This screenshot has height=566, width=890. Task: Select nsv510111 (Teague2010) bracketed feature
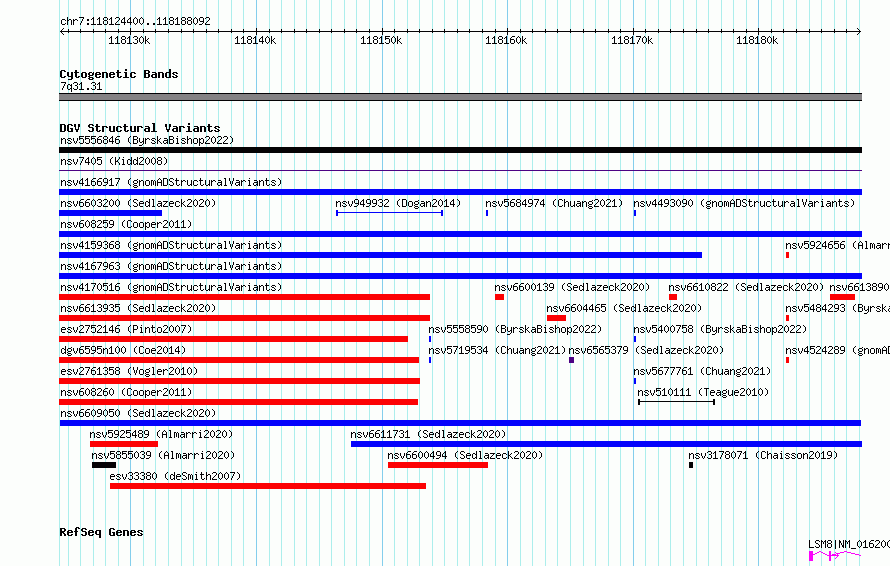676,402
